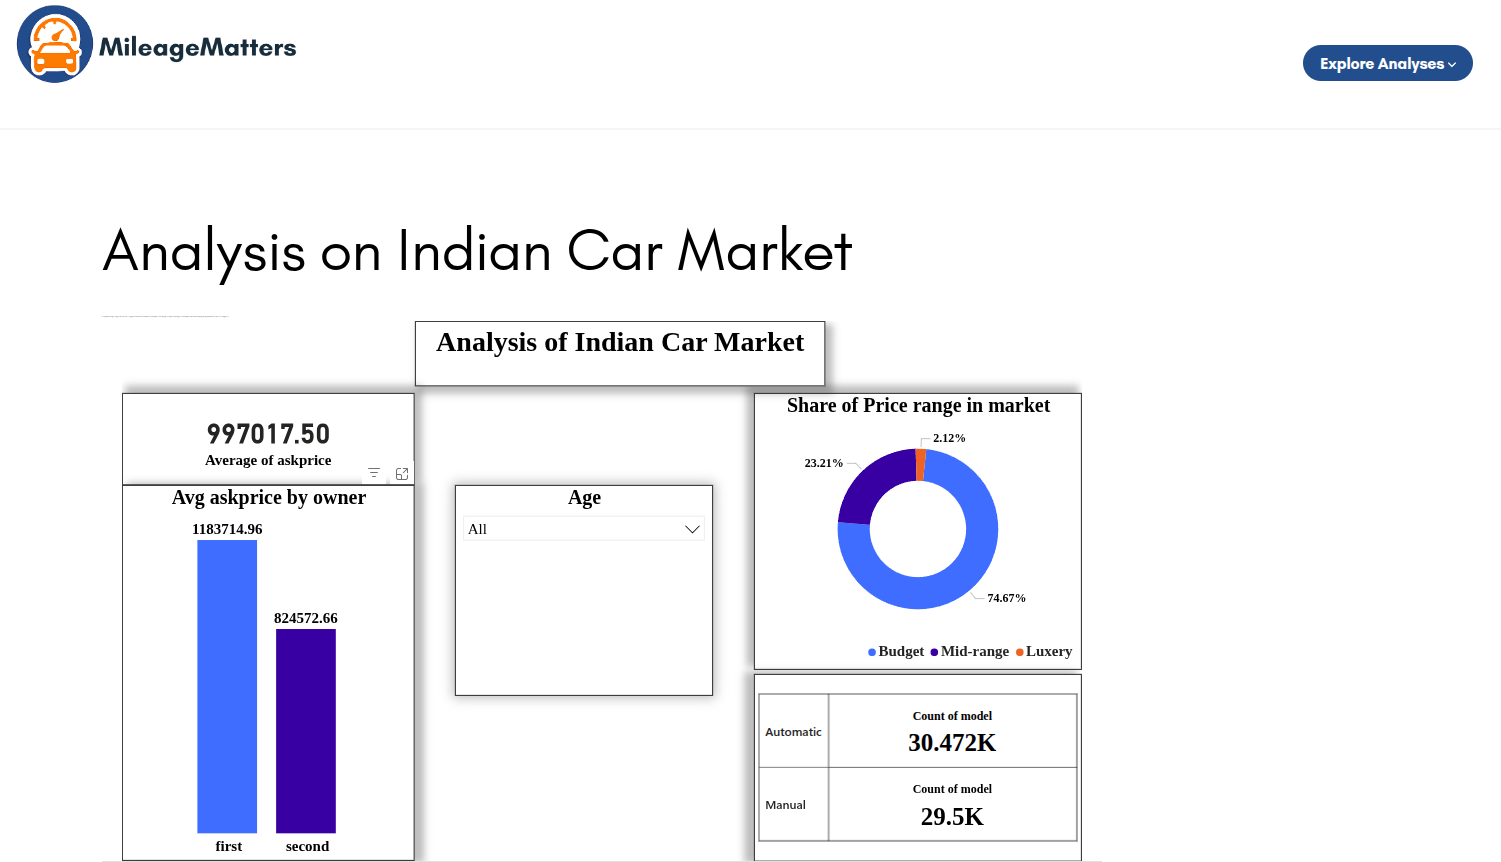1501x862 pixels.
Task: Click the purple second-owner bar
Action: point(307,730)
